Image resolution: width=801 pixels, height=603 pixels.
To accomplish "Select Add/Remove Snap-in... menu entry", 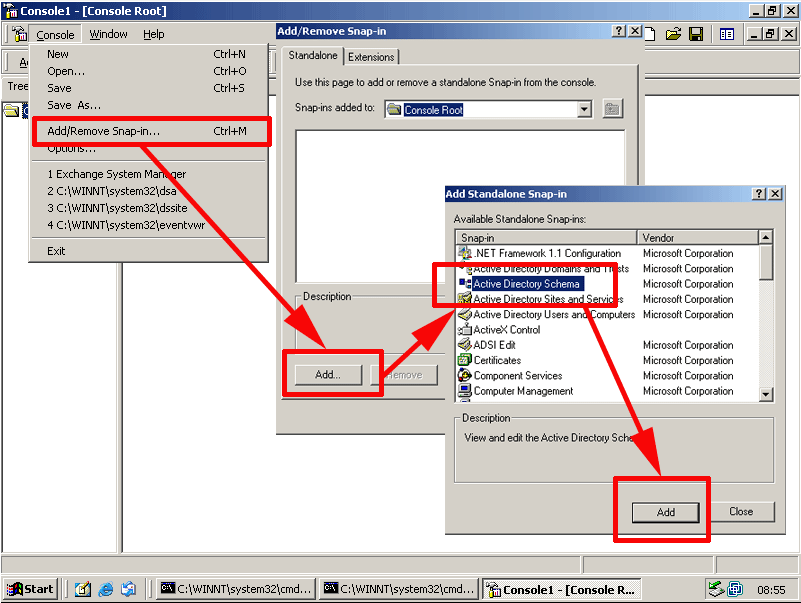I will pyautogui.click(x=147, y=131).
